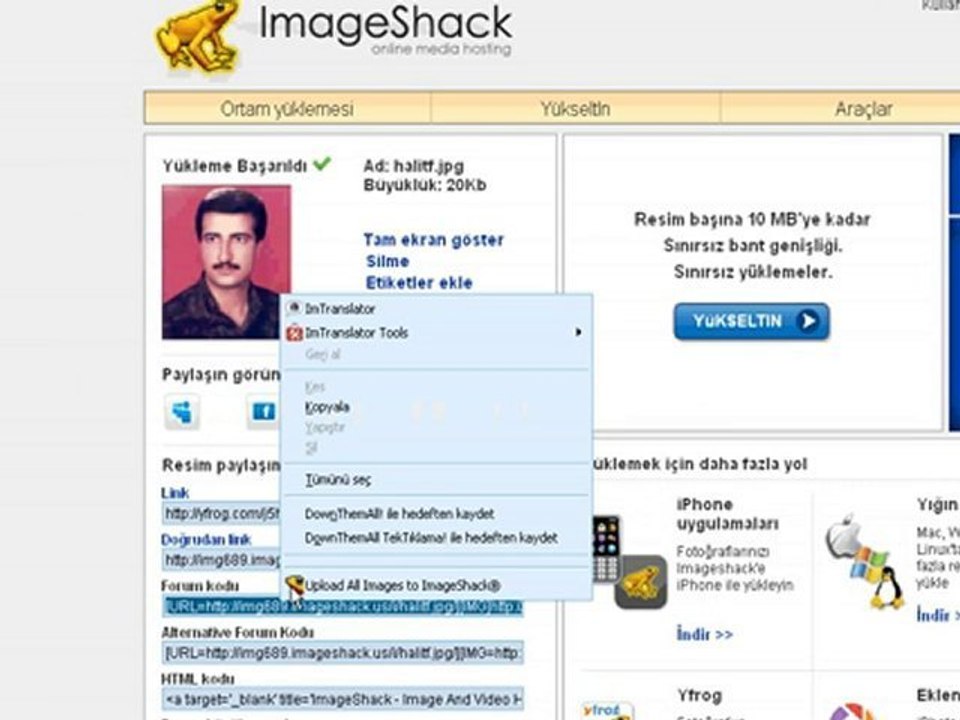Click the InTranslator Tools menu icon
This screenshot has width=960, height=720.
[294, 333]
